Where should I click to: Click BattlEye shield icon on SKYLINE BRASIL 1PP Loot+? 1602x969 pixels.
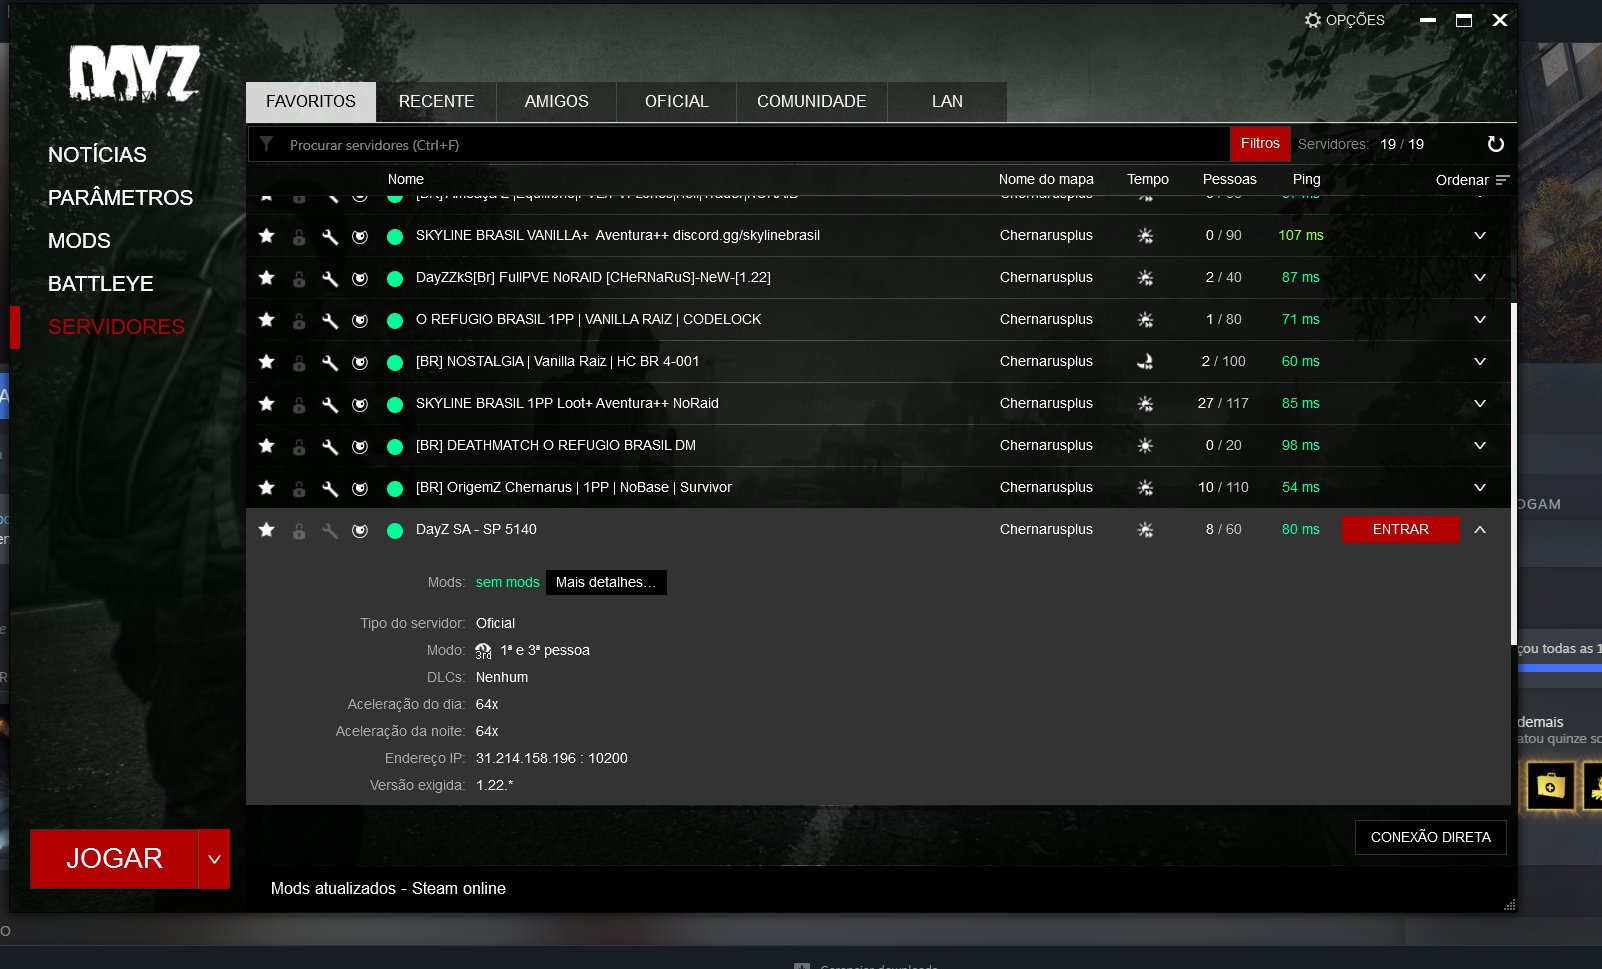point(360,405)
